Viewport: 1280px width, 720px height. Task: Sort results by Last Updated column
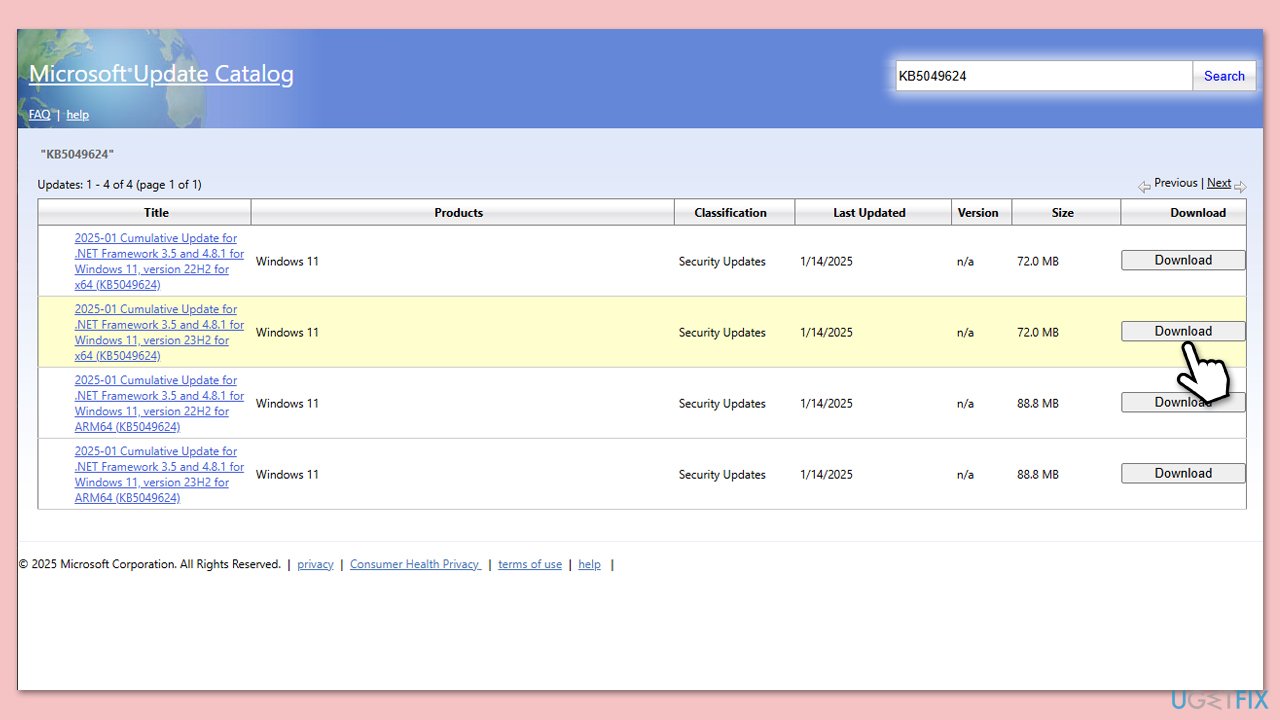(869, 213)
